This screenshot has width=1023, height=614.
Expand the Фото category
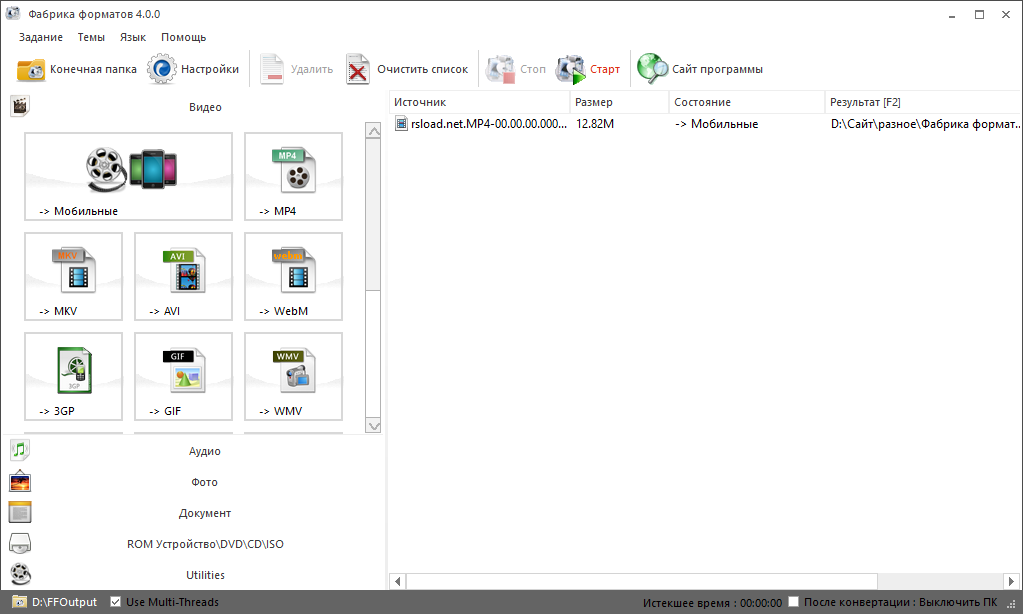(x=194, y=482)
